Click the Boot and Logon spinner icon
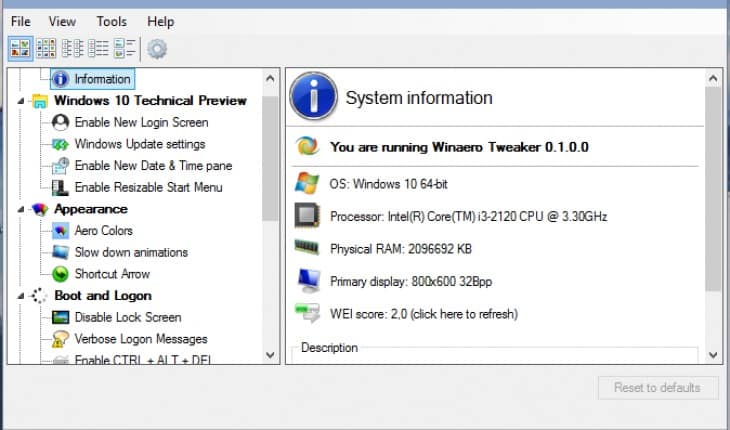 click(x=39, y=296)
